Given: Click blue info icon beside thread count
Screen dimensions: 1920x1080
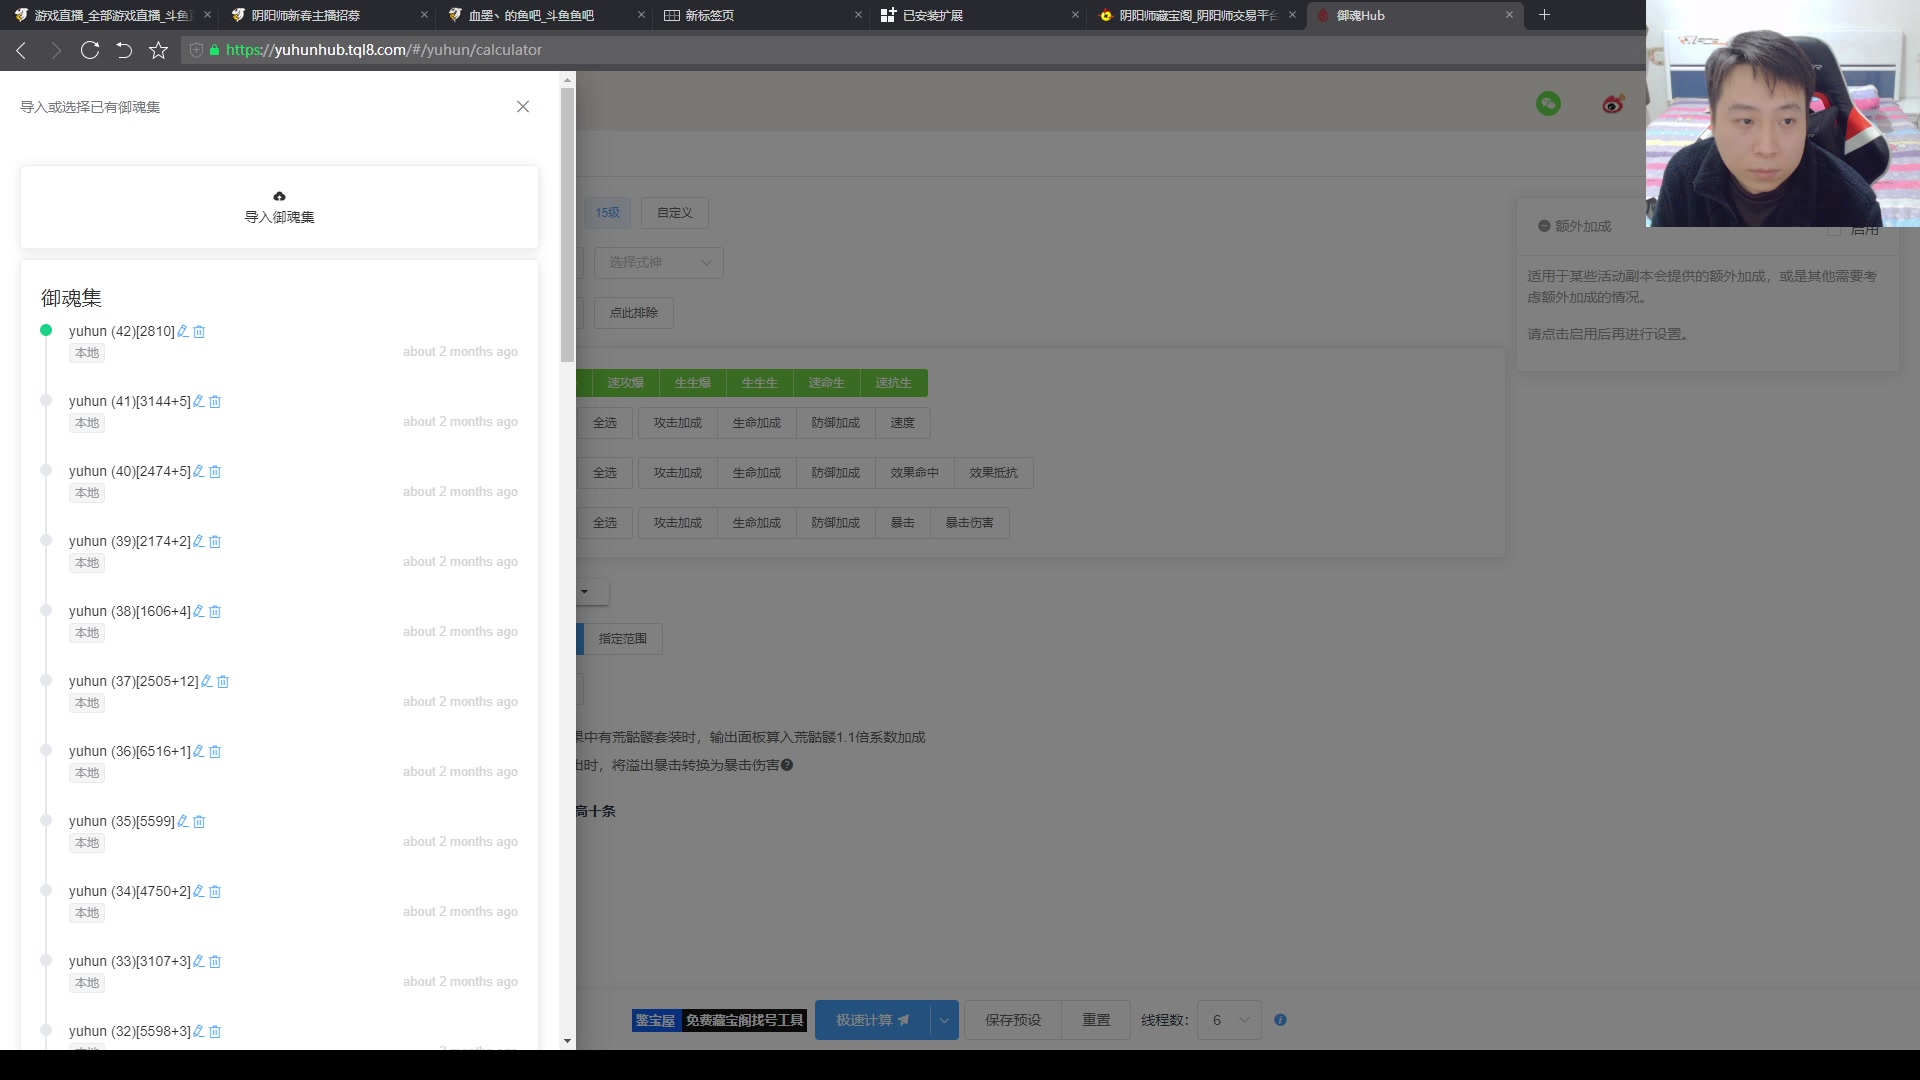Looking at the screenshot, I should click(x=1280, y=1020).
